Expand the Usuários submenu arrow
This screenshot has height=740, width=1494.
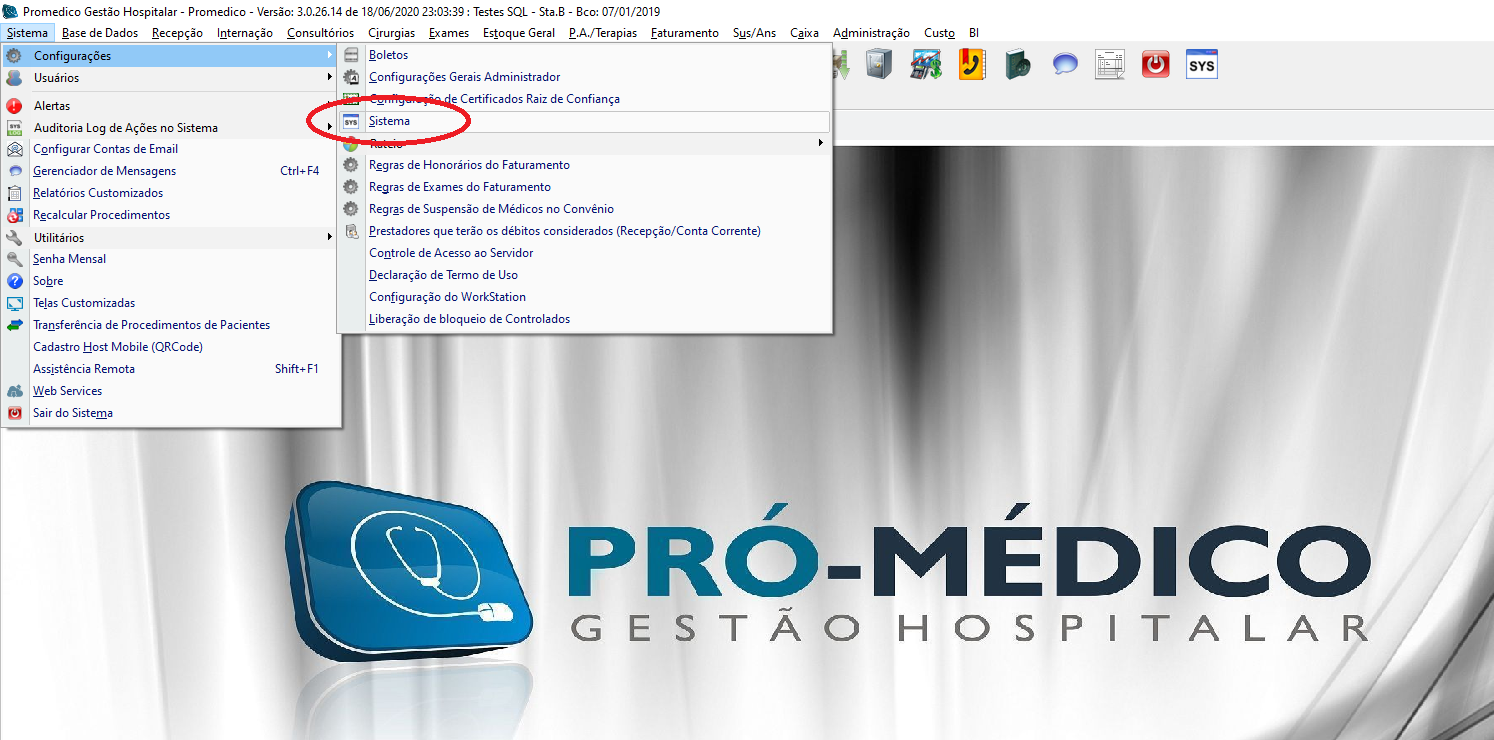329,78
